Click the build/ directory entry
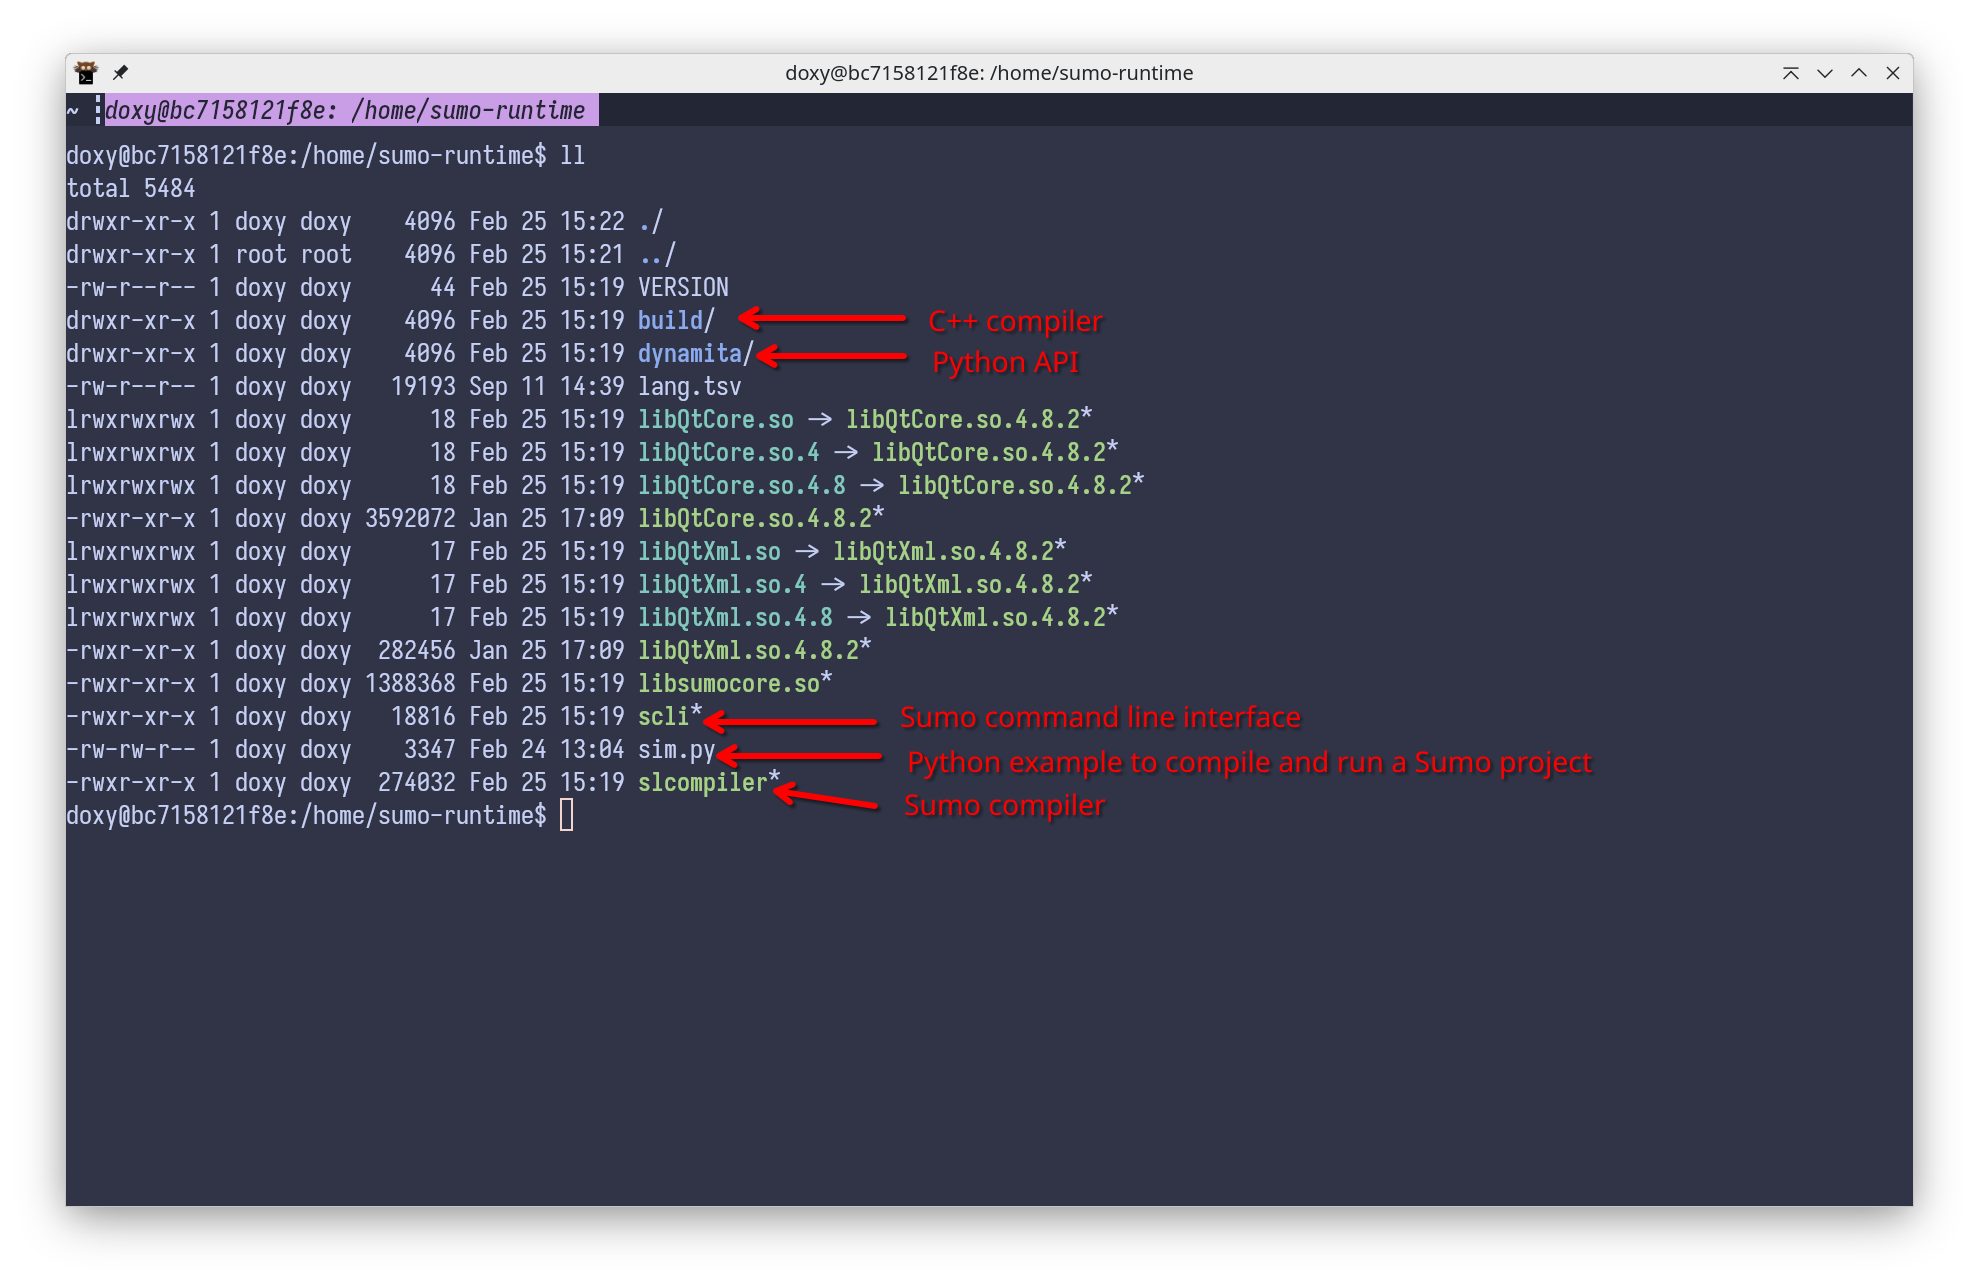Viewport: 1979px width, 1284px height. point(676,320)
